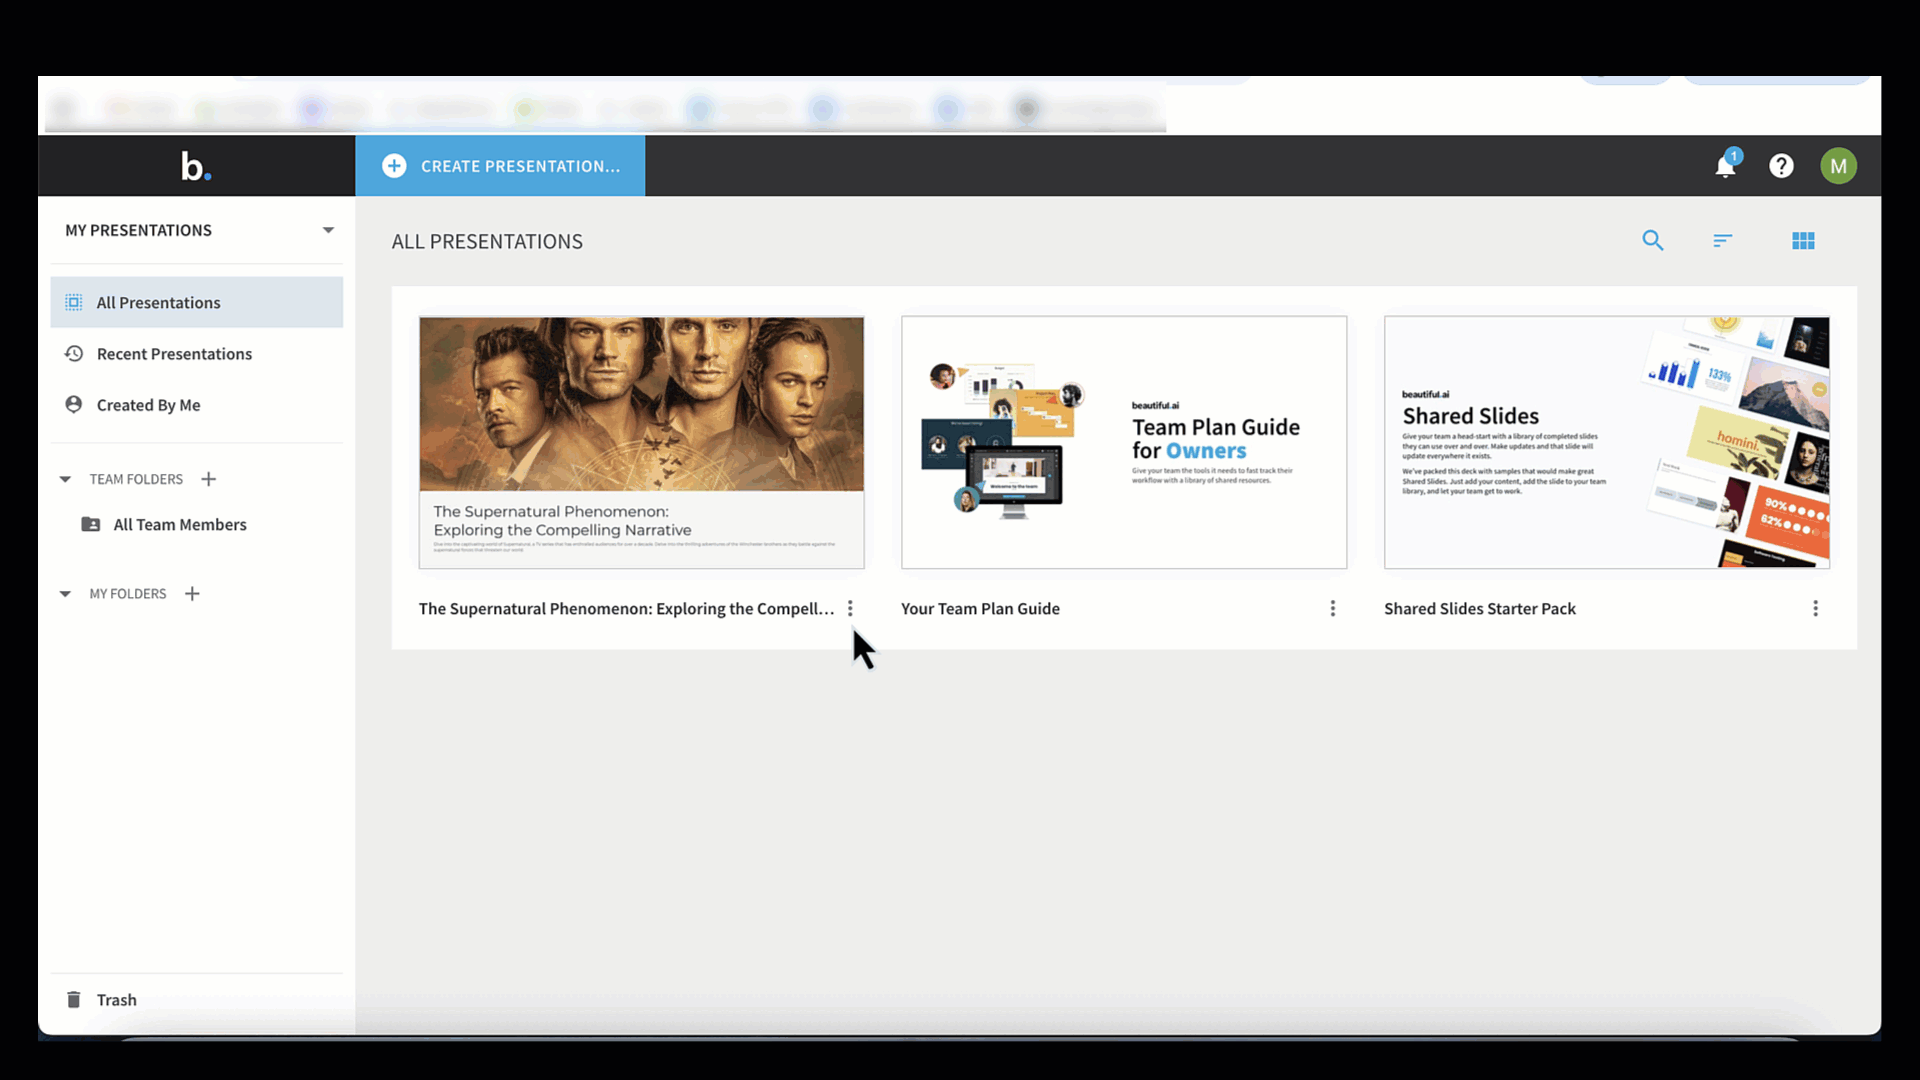The image size is (1920, 1080).
Task: Open options menu for Your Team Plan Guide
Action: pyautogui.click(x=1333, y=609)
